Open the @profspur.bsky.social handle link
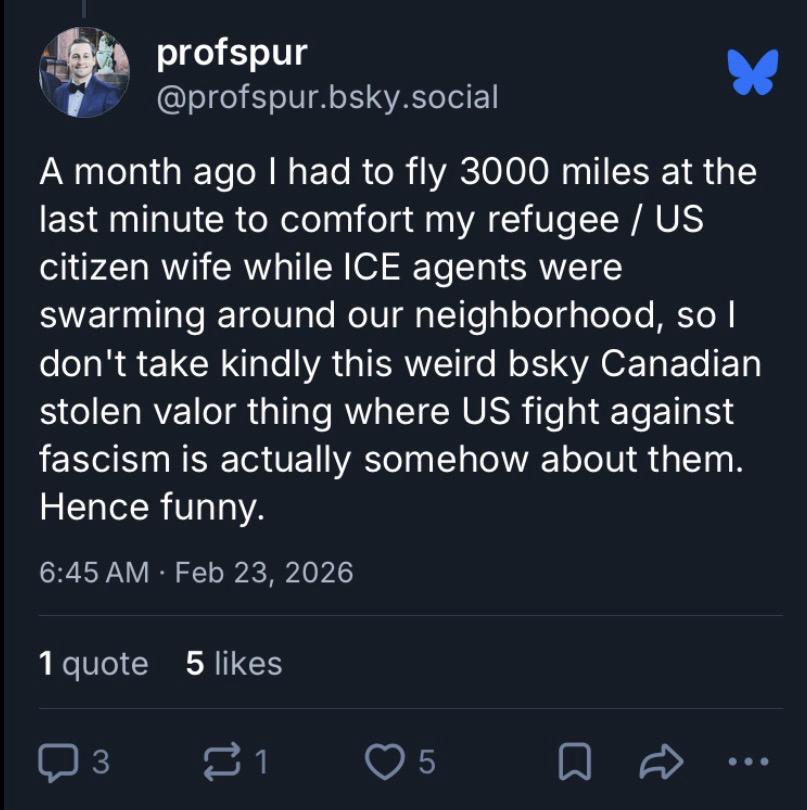The width and height of the screenshot is (807, 810). tap(327, 97)
